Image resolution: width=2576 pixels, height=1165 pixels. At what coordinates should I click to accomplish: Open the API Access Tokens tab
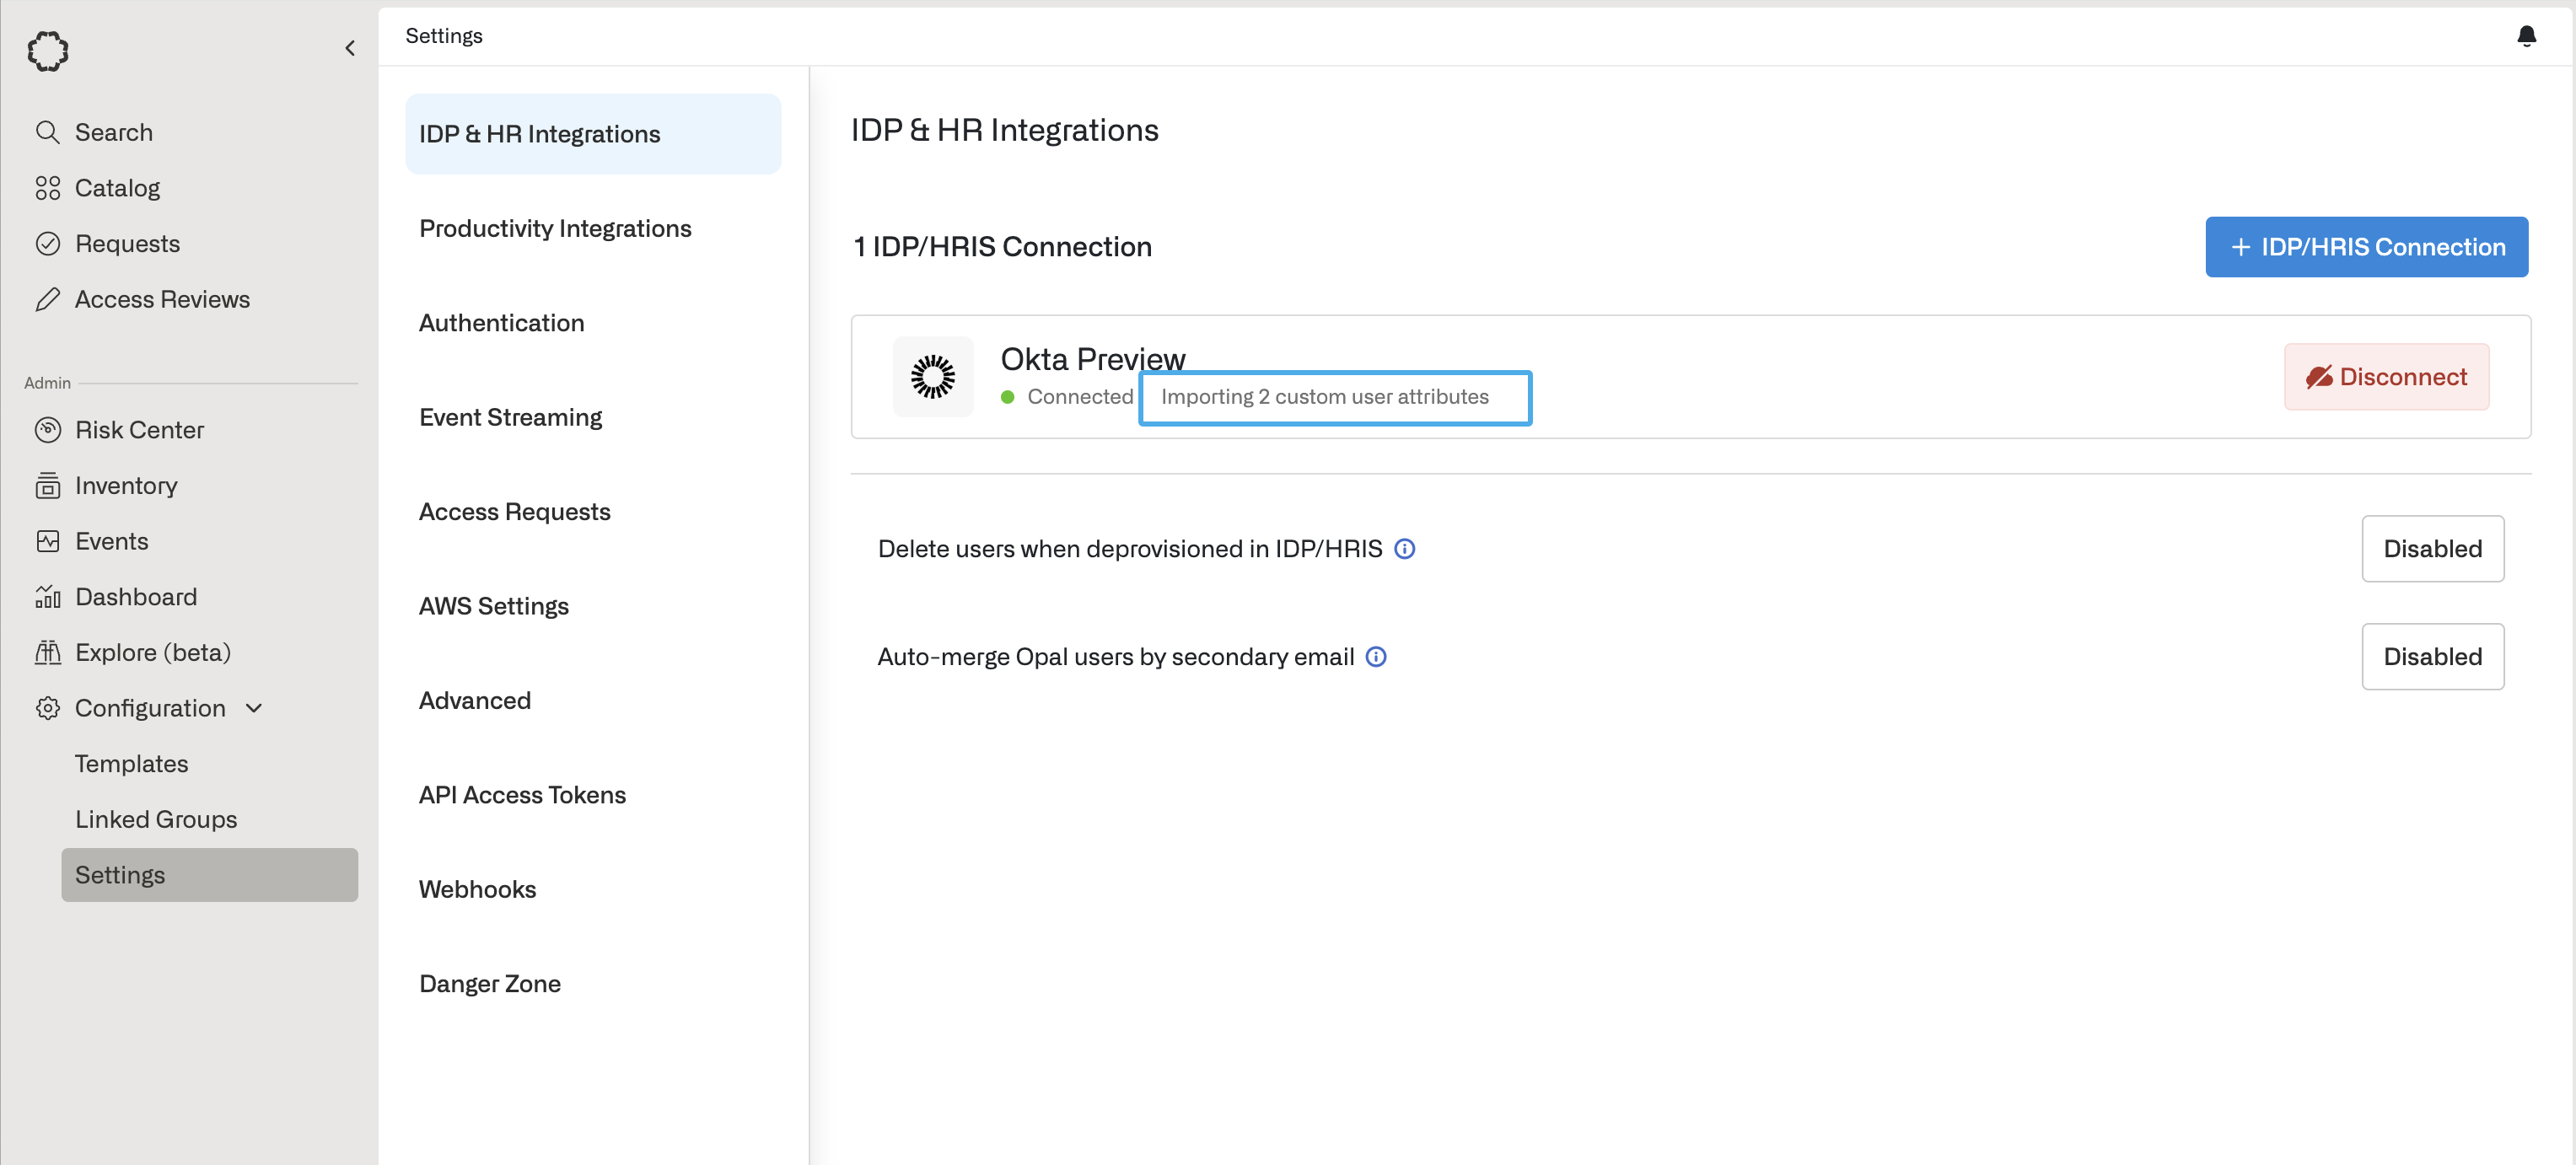click(522, 795)
